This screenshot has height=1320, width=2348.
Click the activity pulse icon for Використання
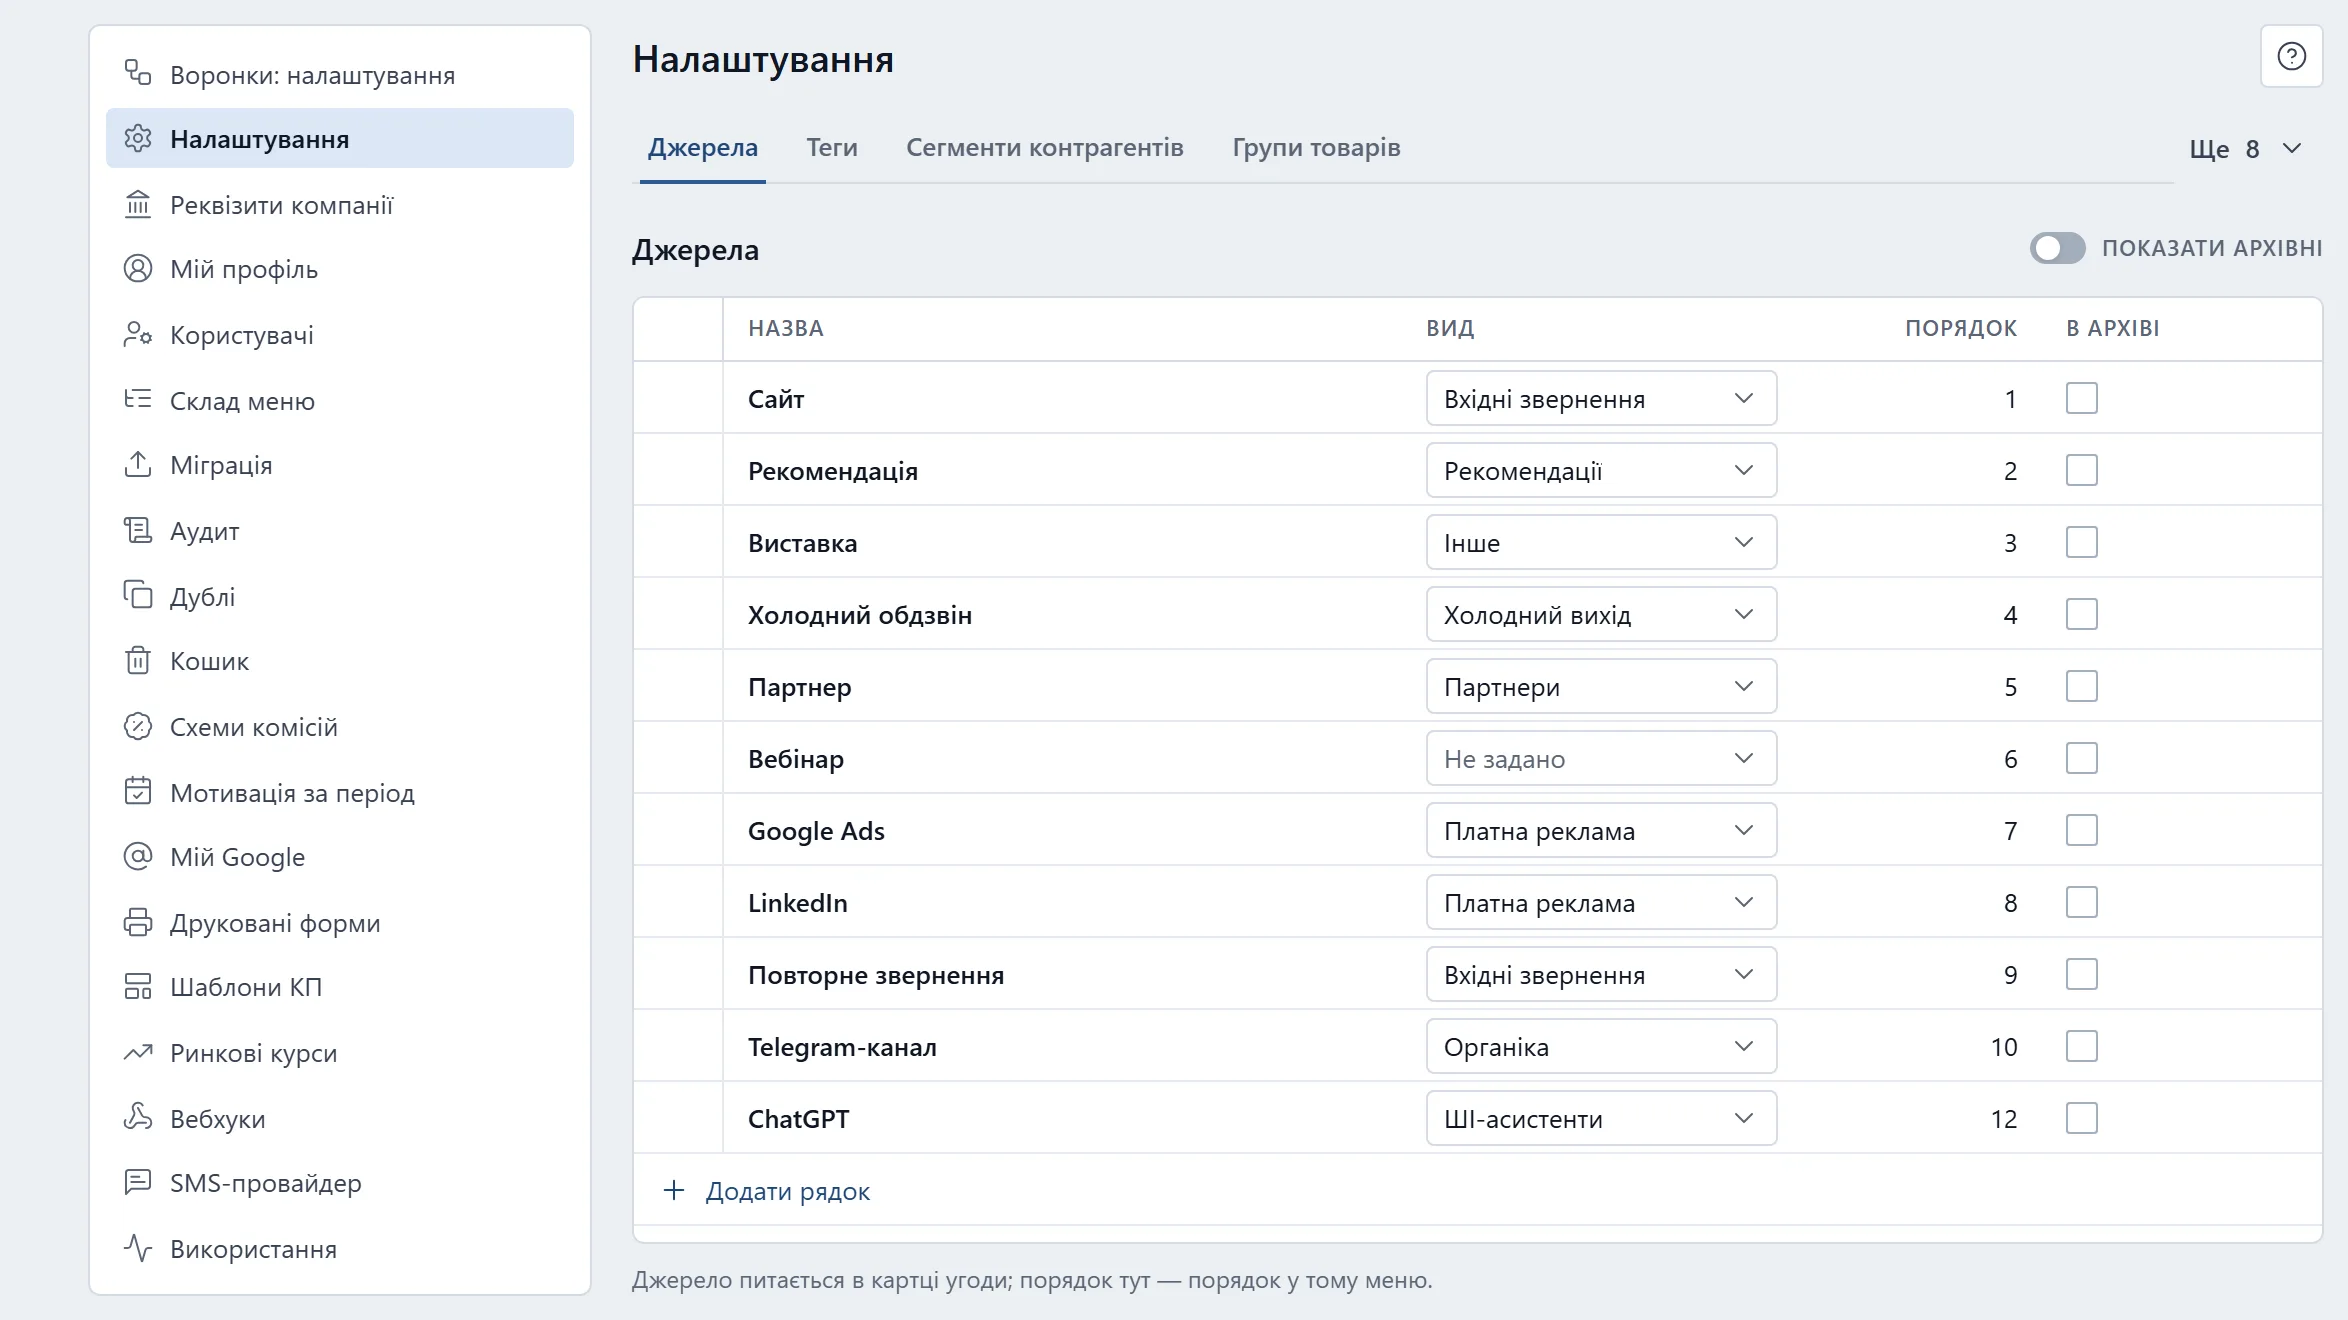[x=138, y=1248]
